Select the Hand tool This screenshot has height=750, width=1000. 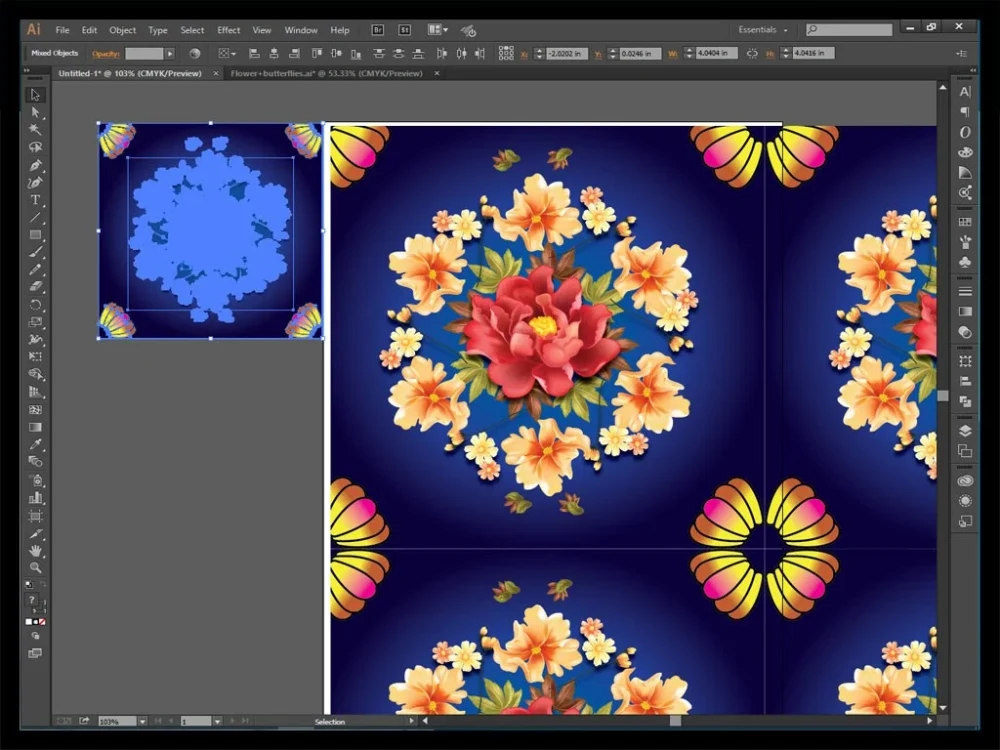[35, 550]
